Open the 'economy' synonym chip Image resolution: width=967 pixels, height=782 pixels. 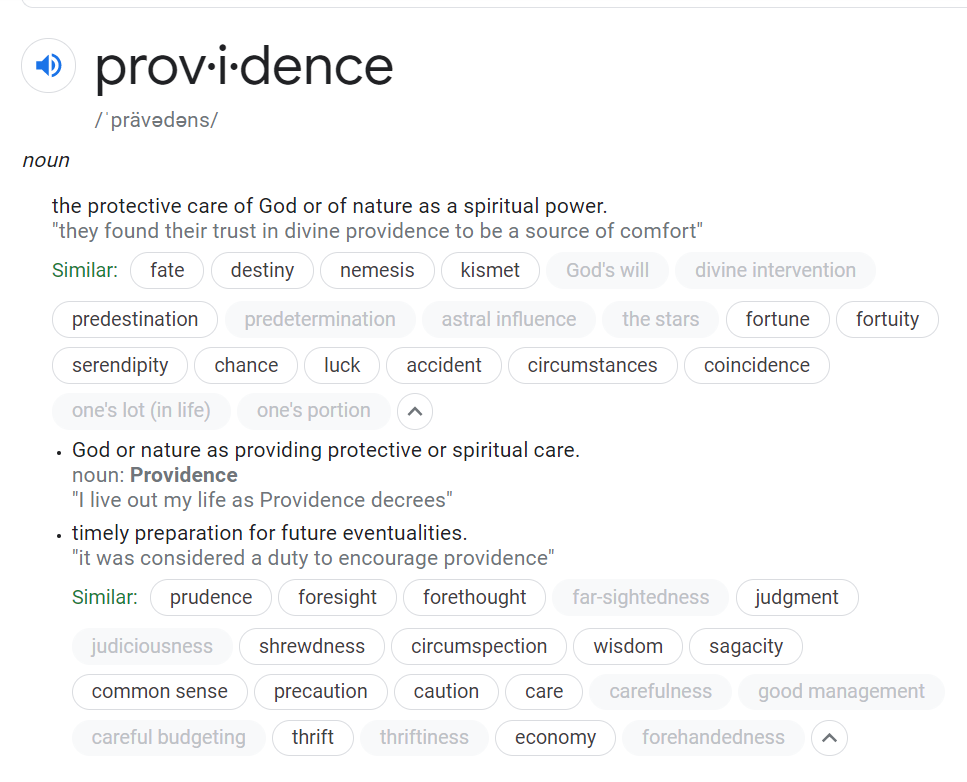pos(556,738)
